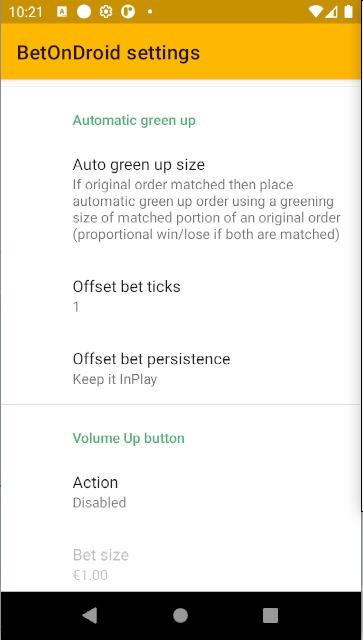Tap the Automatic green up section header
The width and height of the screenshot is (363, 640).
tap(134, 120)
